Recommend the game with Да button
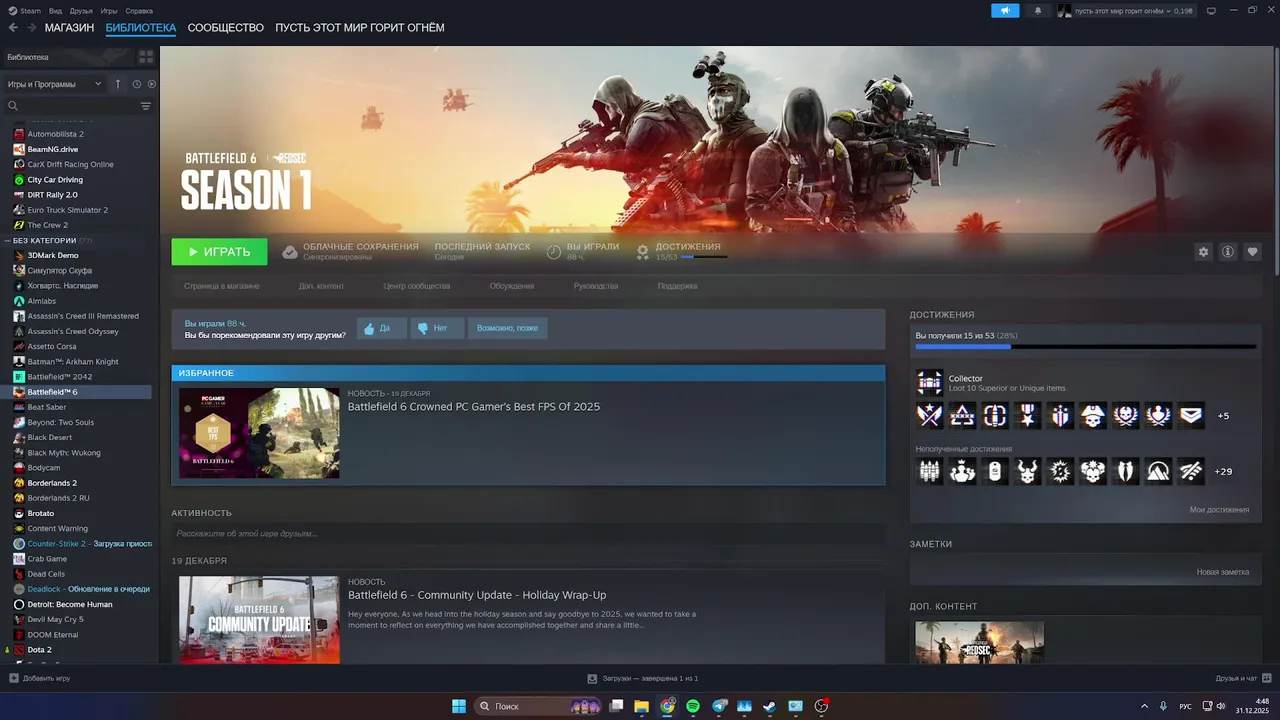Image resolution: width=1280 pixels, height=720 pixels. (x=382, y=328)
